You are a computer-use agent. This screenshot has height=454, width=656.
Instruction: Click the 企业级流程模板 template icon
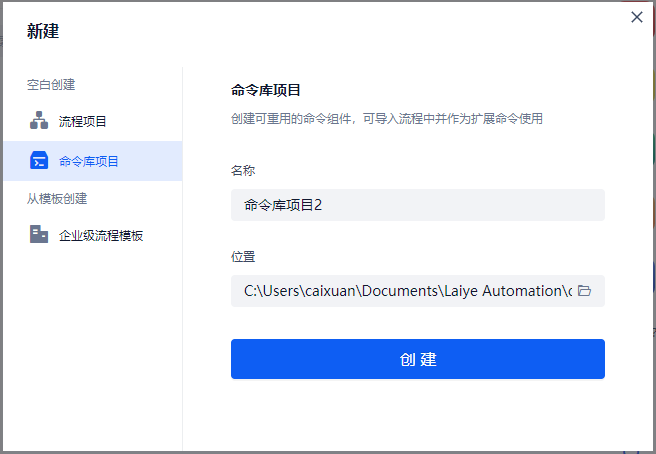click(39, 235)
